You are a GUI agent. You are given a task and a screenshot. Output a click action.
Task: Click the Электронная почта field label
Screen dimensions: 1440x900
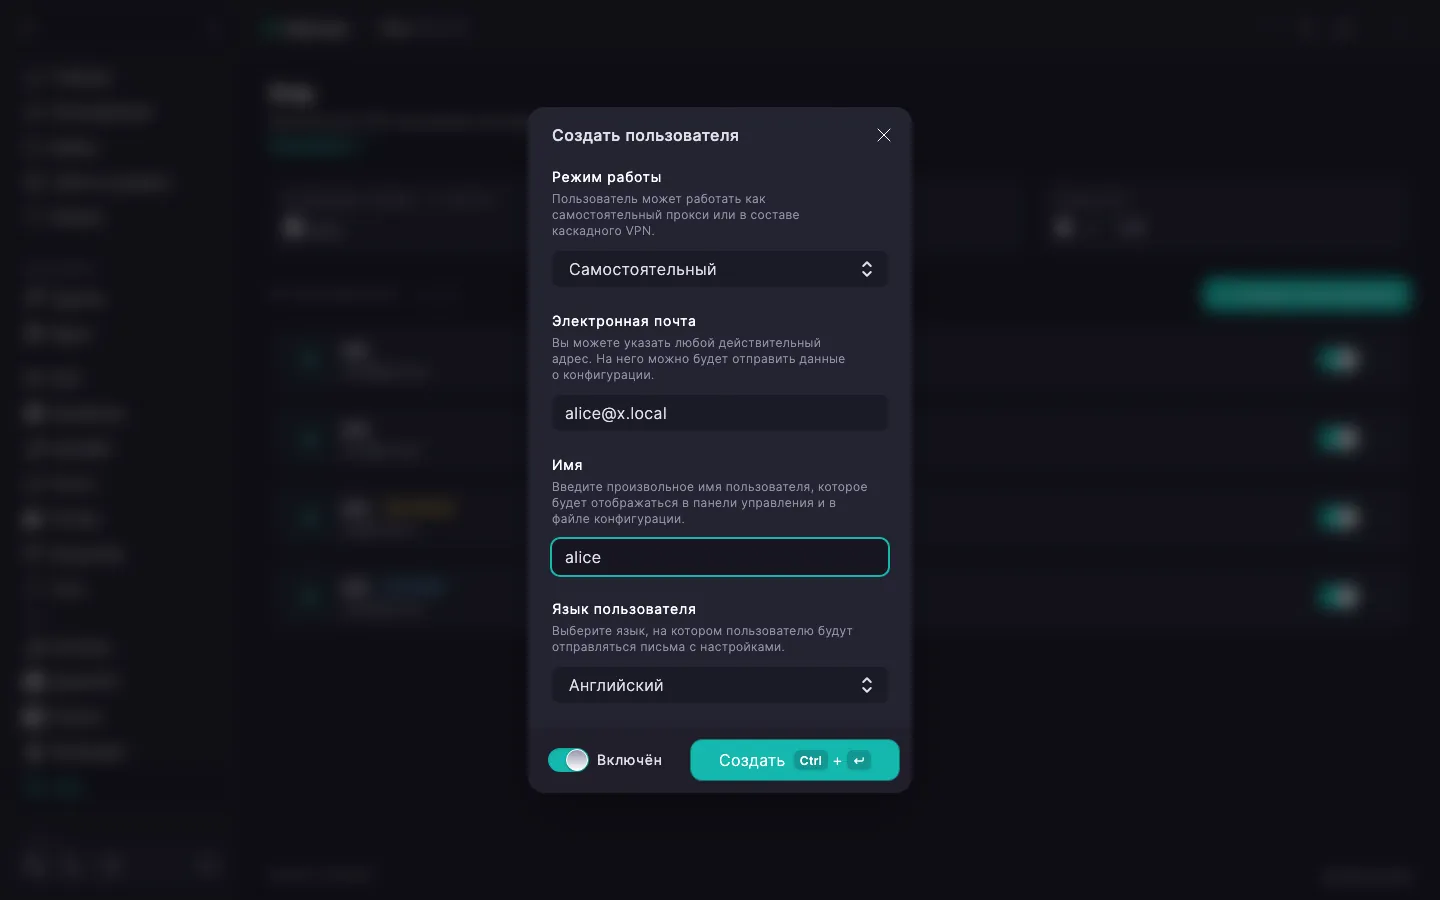tap(624, 321)
